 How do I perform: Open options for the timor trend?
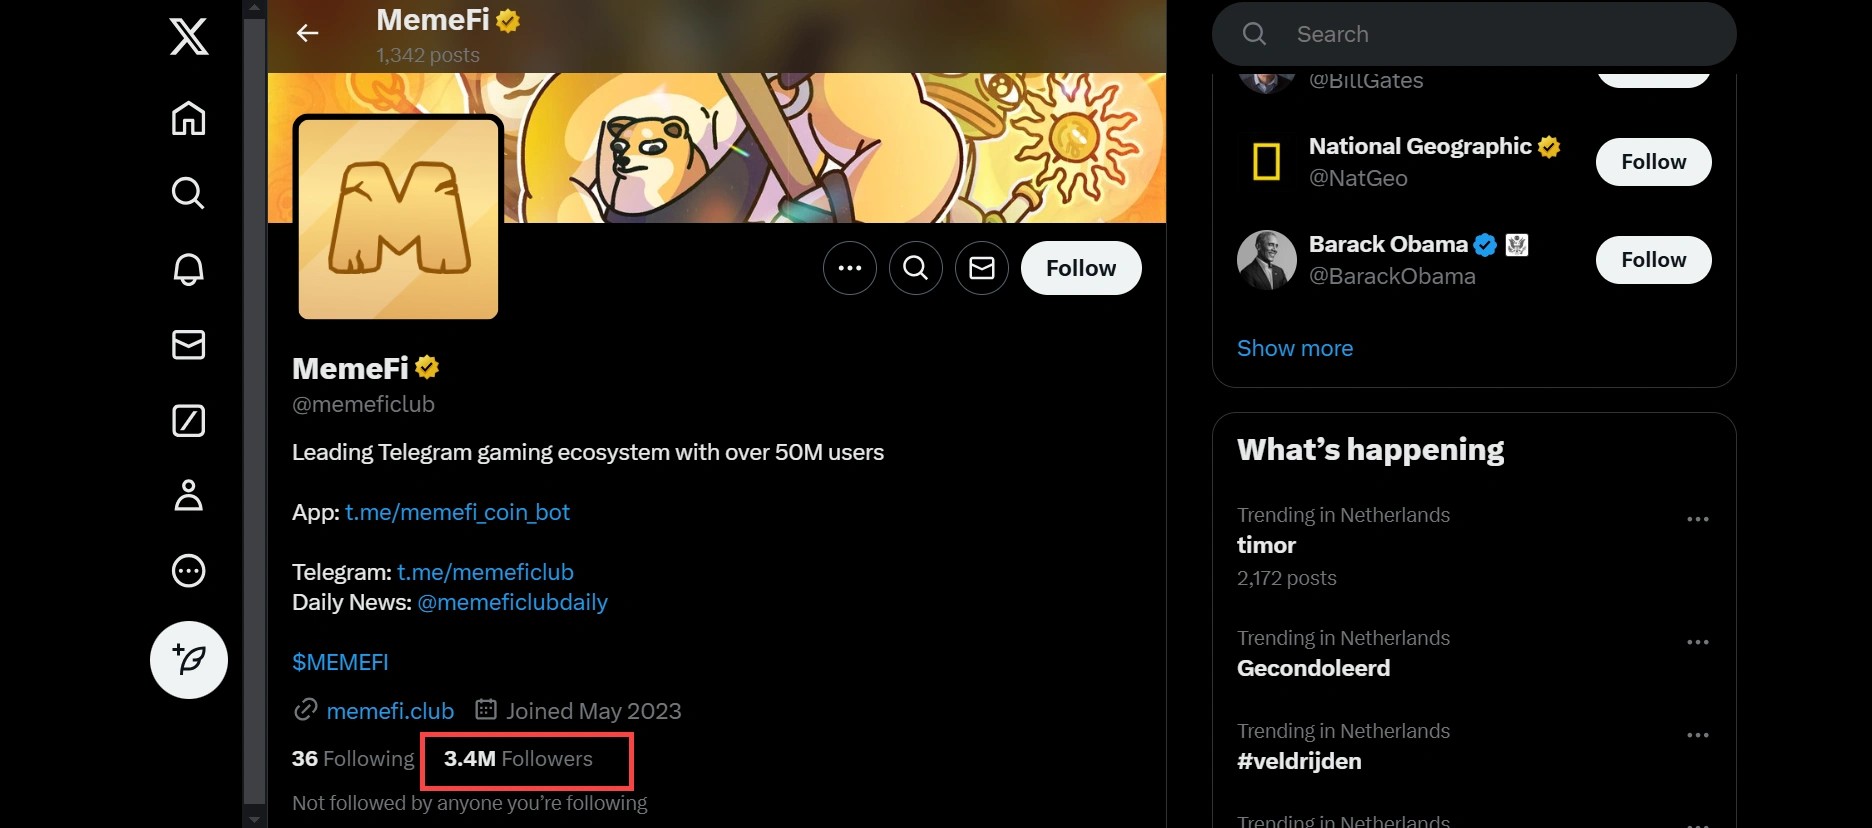1698,519
